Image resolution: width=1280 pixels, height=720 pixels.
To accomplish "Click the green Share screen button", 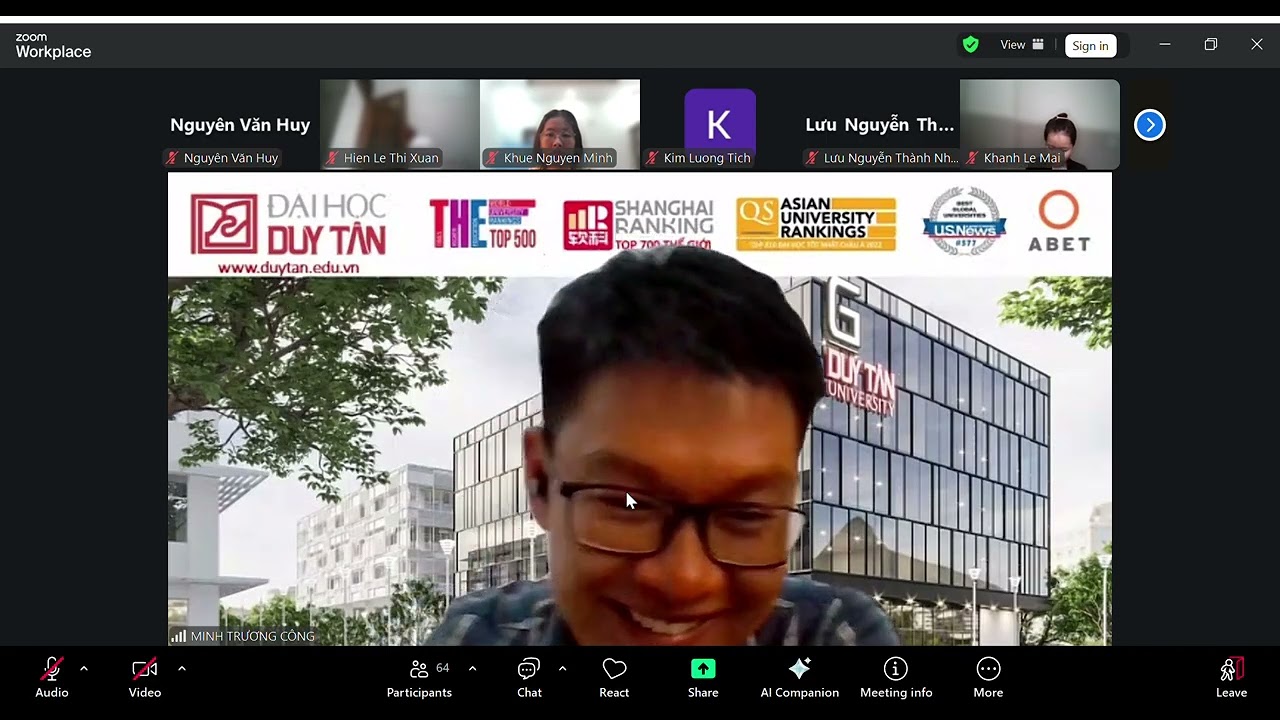I will pos(703,678).
